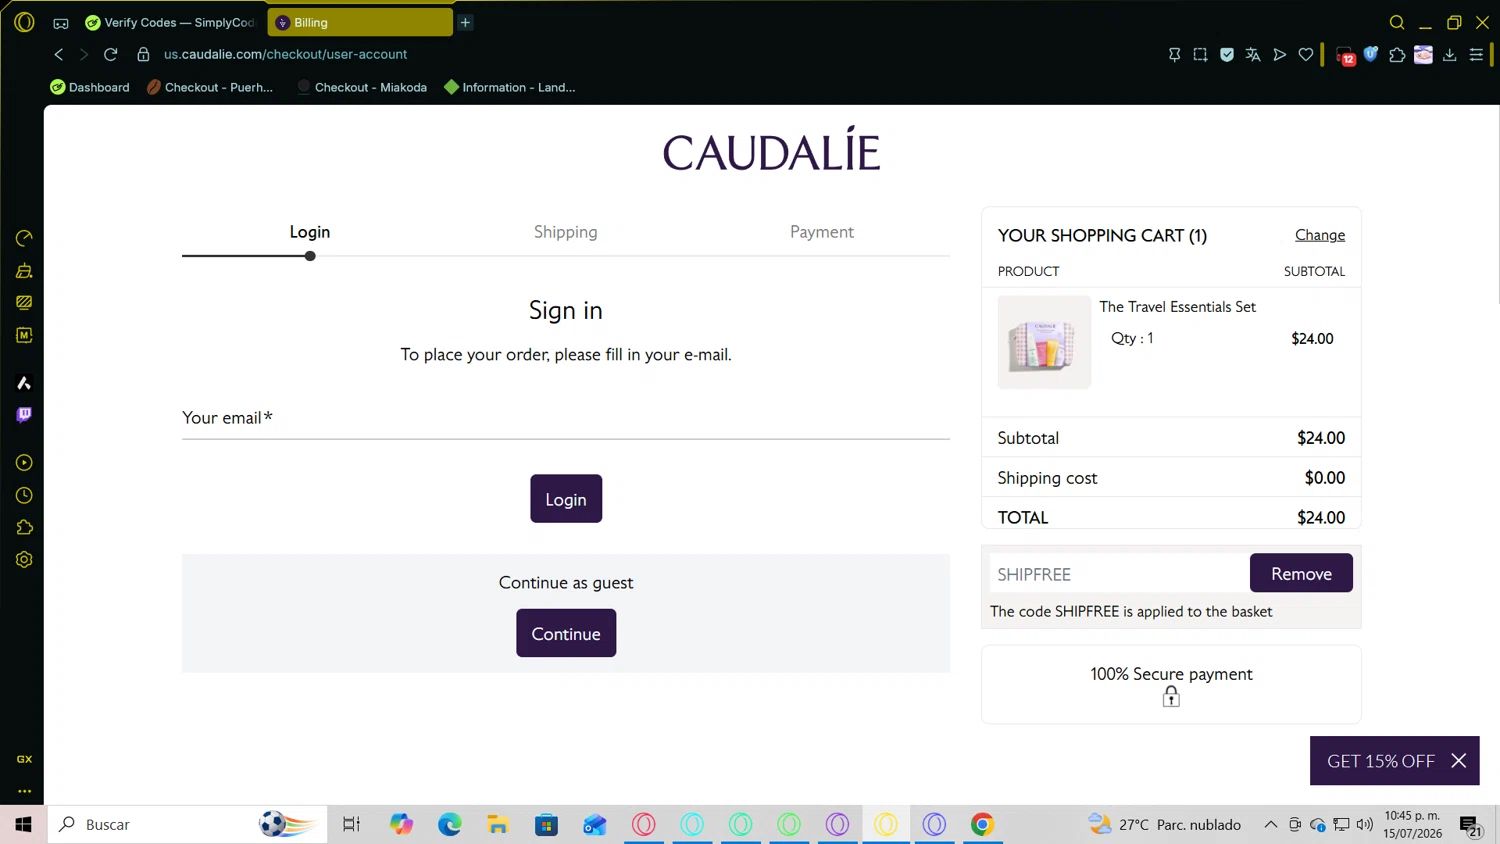Open the profile avatar in toolbar
1500x844 pixels.
[x=1423, y=54]
